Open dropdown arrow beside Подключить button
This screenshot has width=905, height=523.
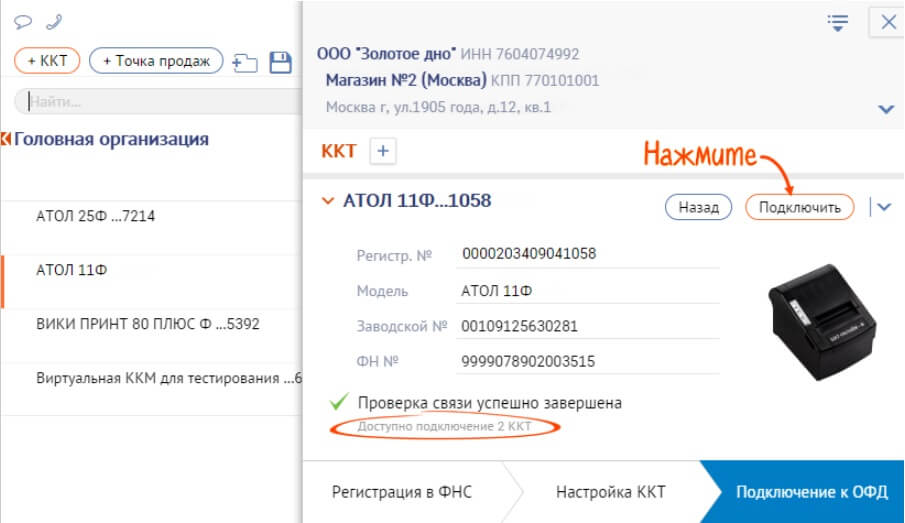882,207
